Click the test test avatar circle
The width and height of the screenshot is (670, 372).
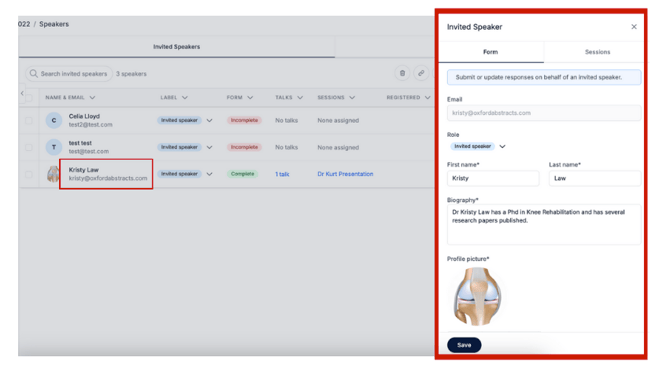(x=54, y=147)
